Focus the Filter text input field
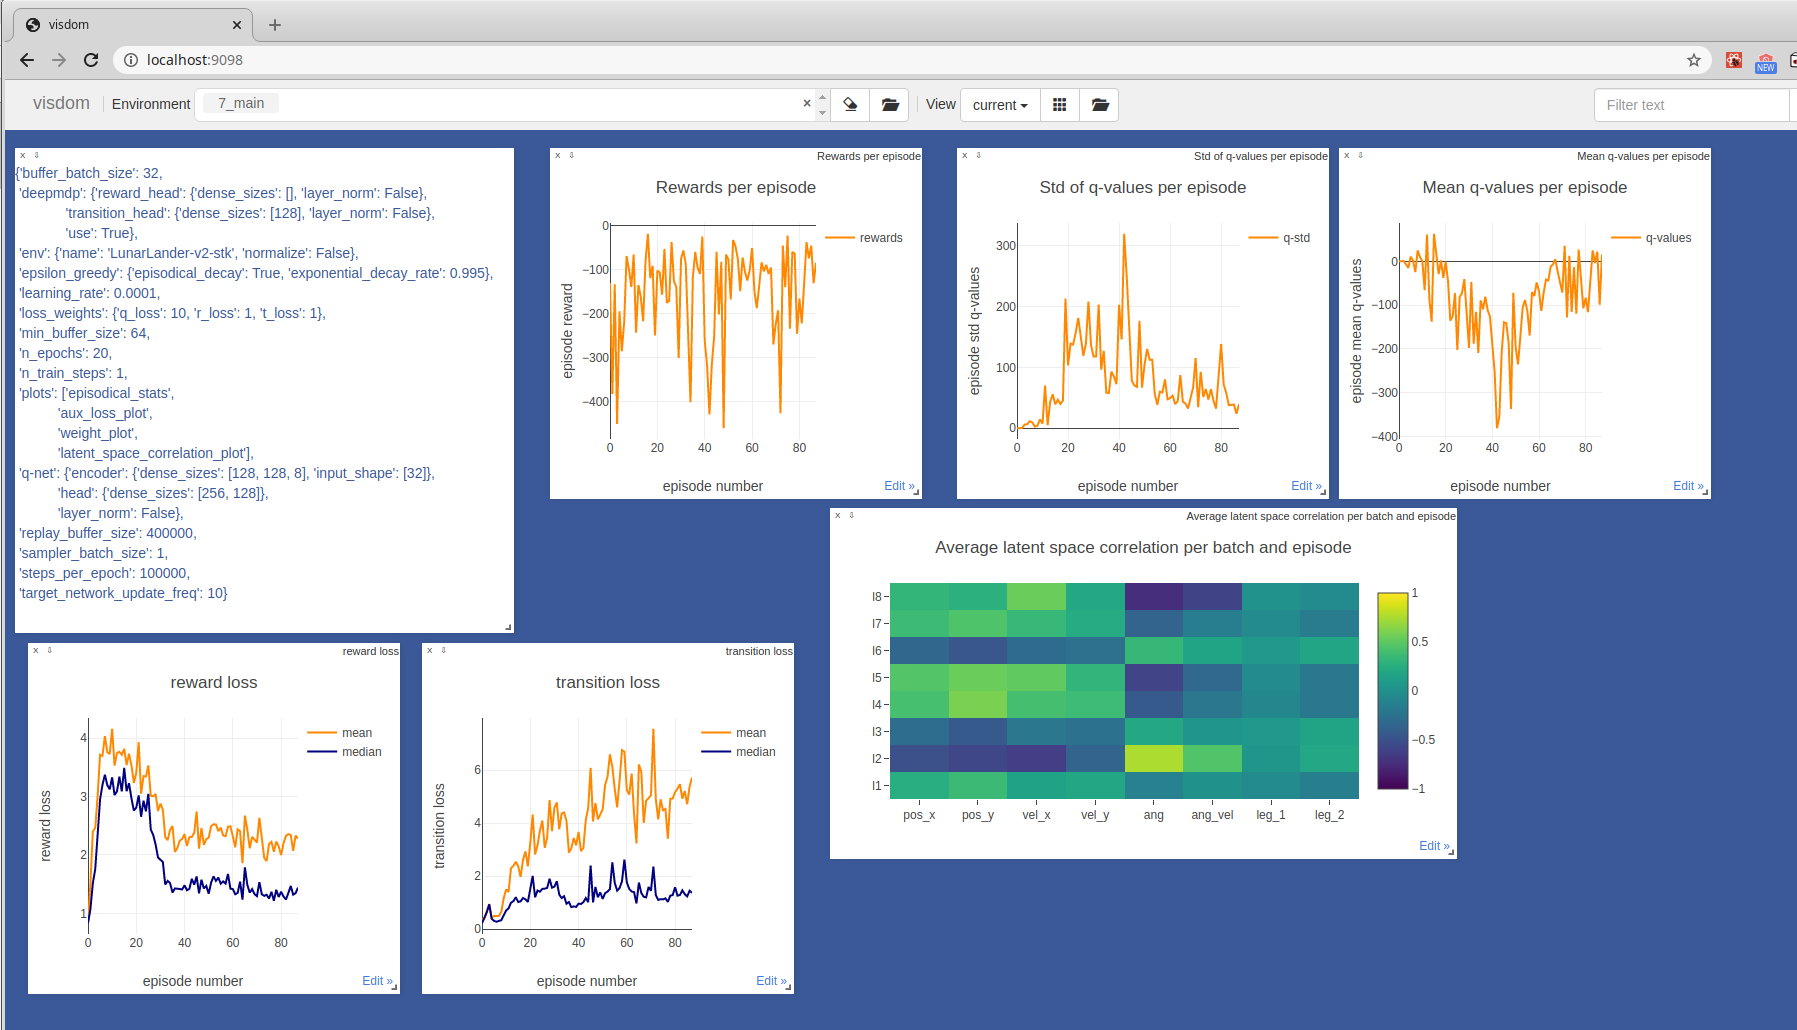The height and width of the screenshot is (1030, 1797). pyautogui.click(x=1690, y=104)
